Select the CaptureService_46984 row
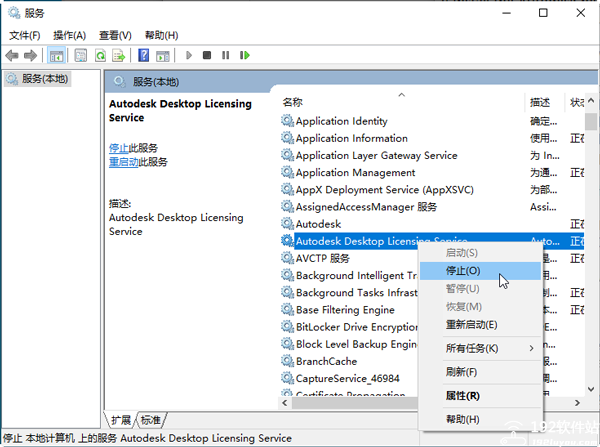This screenshot has width=600, height=447. pos(349,378)
